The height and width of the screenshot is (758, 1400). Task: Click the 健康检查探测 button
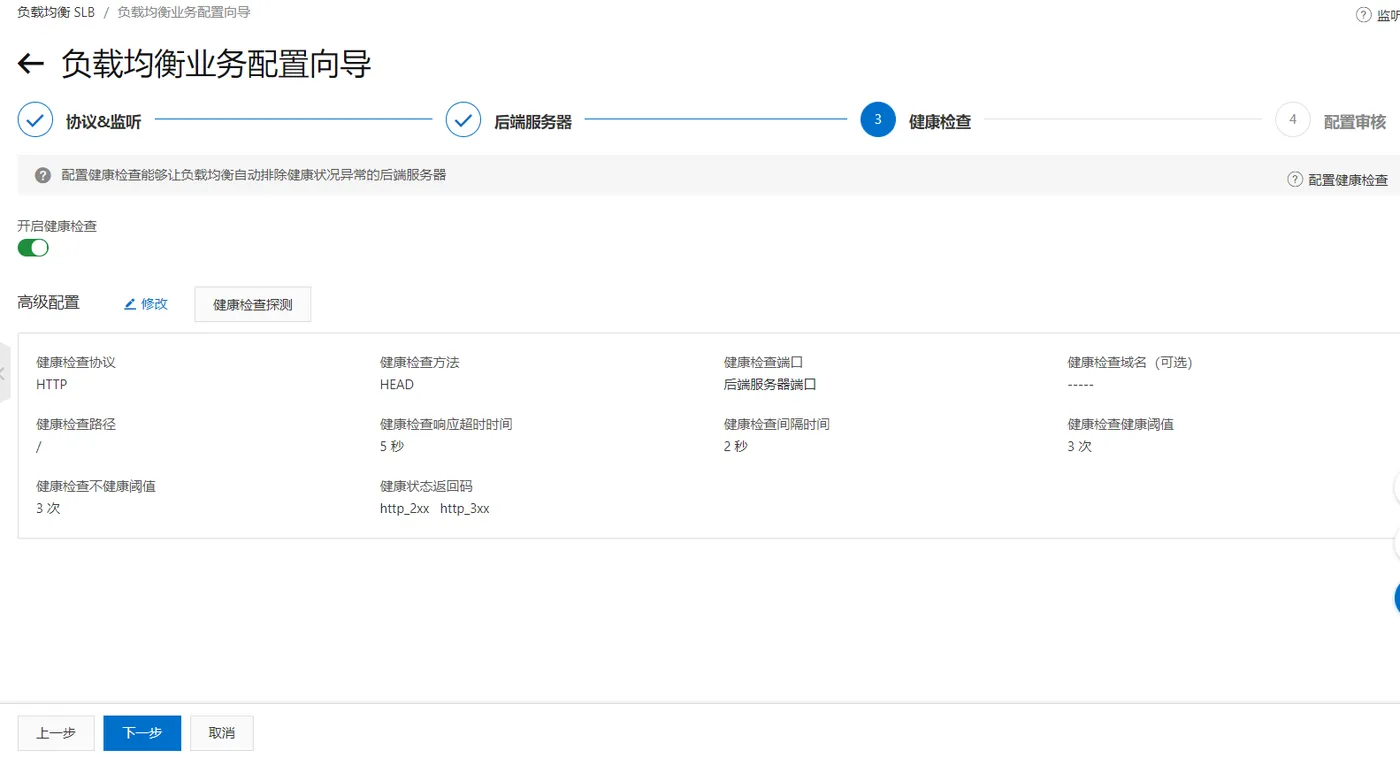(x=253, y=305)
